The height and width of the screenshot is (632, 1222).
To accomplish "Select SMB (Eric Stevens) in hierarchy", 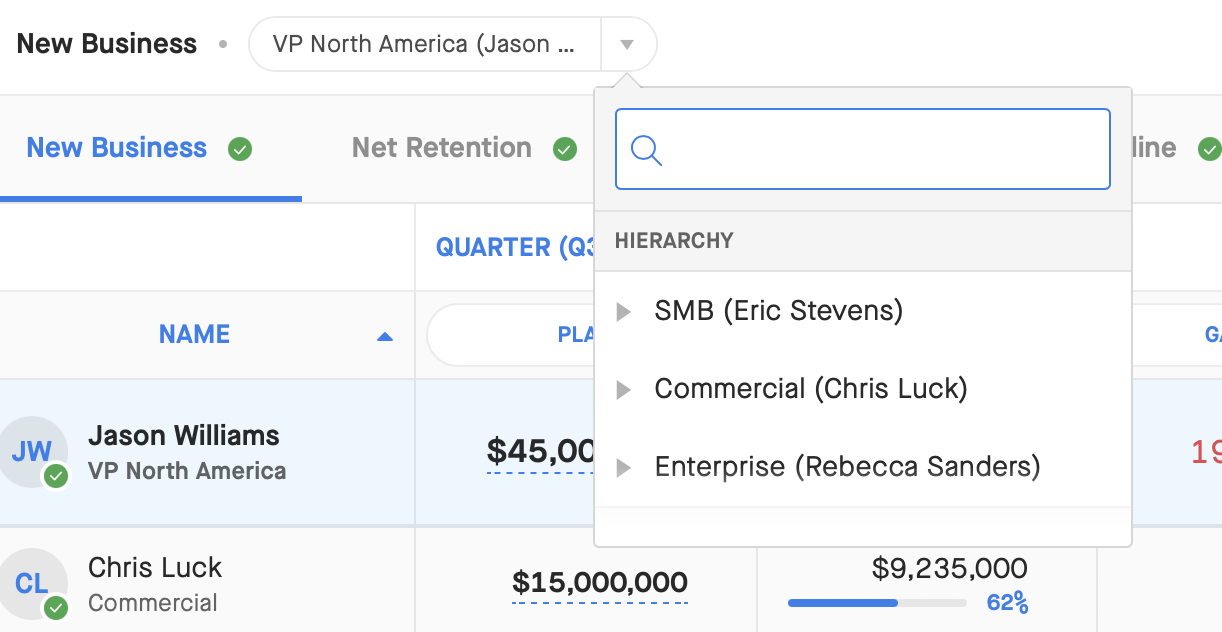I will (x=779, y=311).
